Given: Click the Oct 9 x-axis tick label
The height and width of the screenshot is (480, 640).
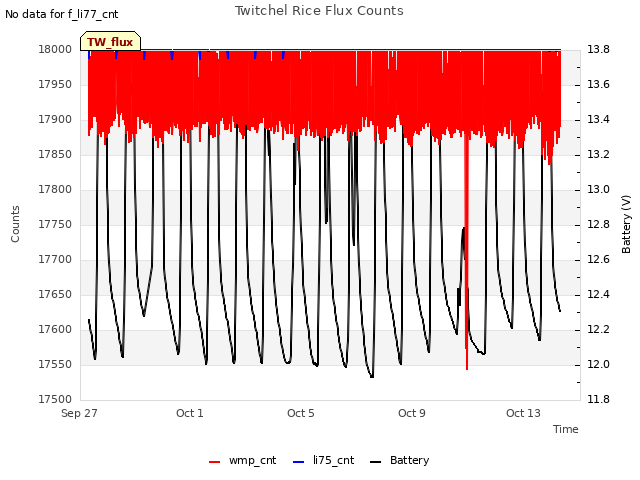Looking at the screenshot, I should click(x=412, y=413).
